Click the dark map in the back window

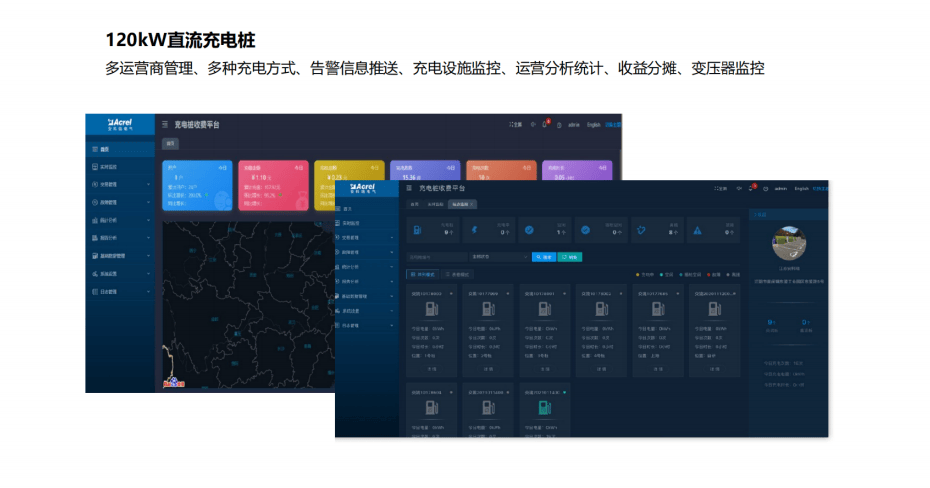(x=248, y=305)
